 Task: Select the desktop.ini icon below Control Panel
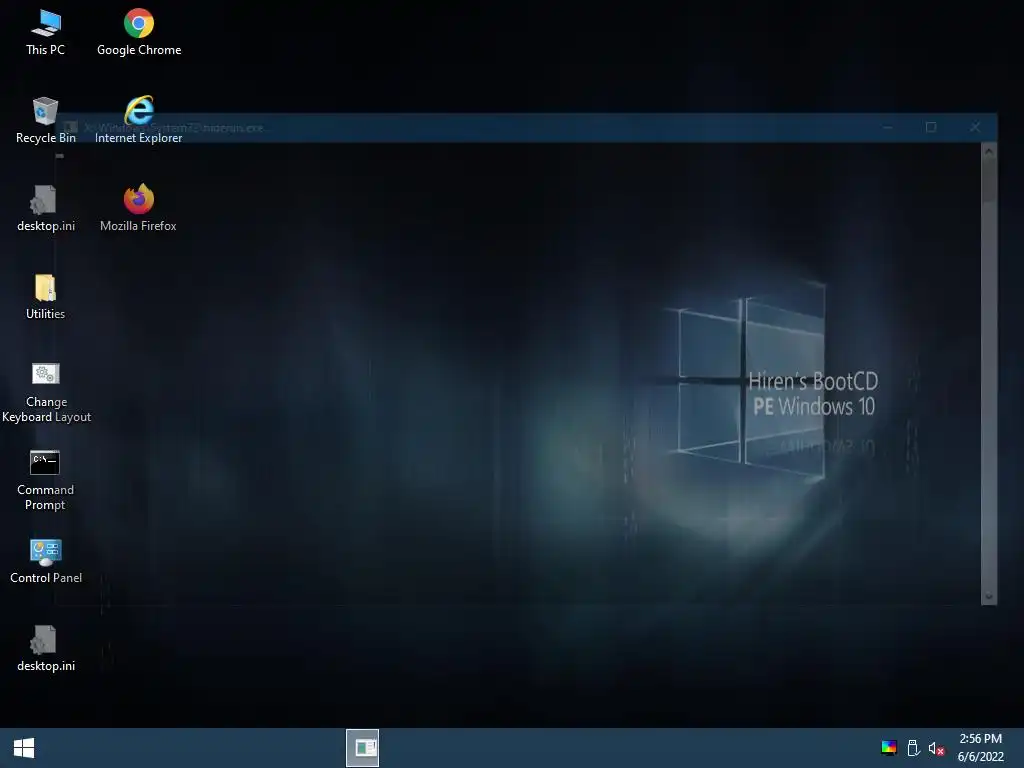[45, 648]
